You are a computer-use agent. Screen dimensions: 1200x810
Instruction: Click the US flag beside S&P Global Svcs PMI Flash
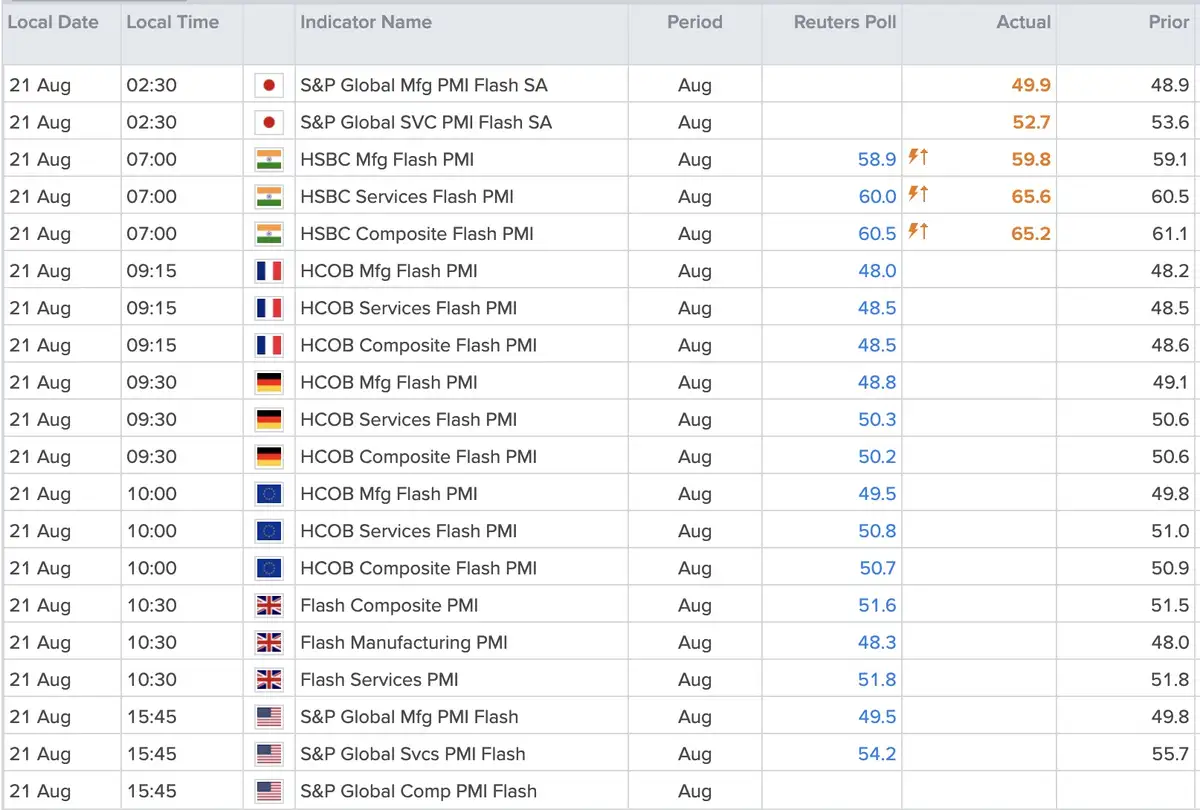click(x=269, y=753)
